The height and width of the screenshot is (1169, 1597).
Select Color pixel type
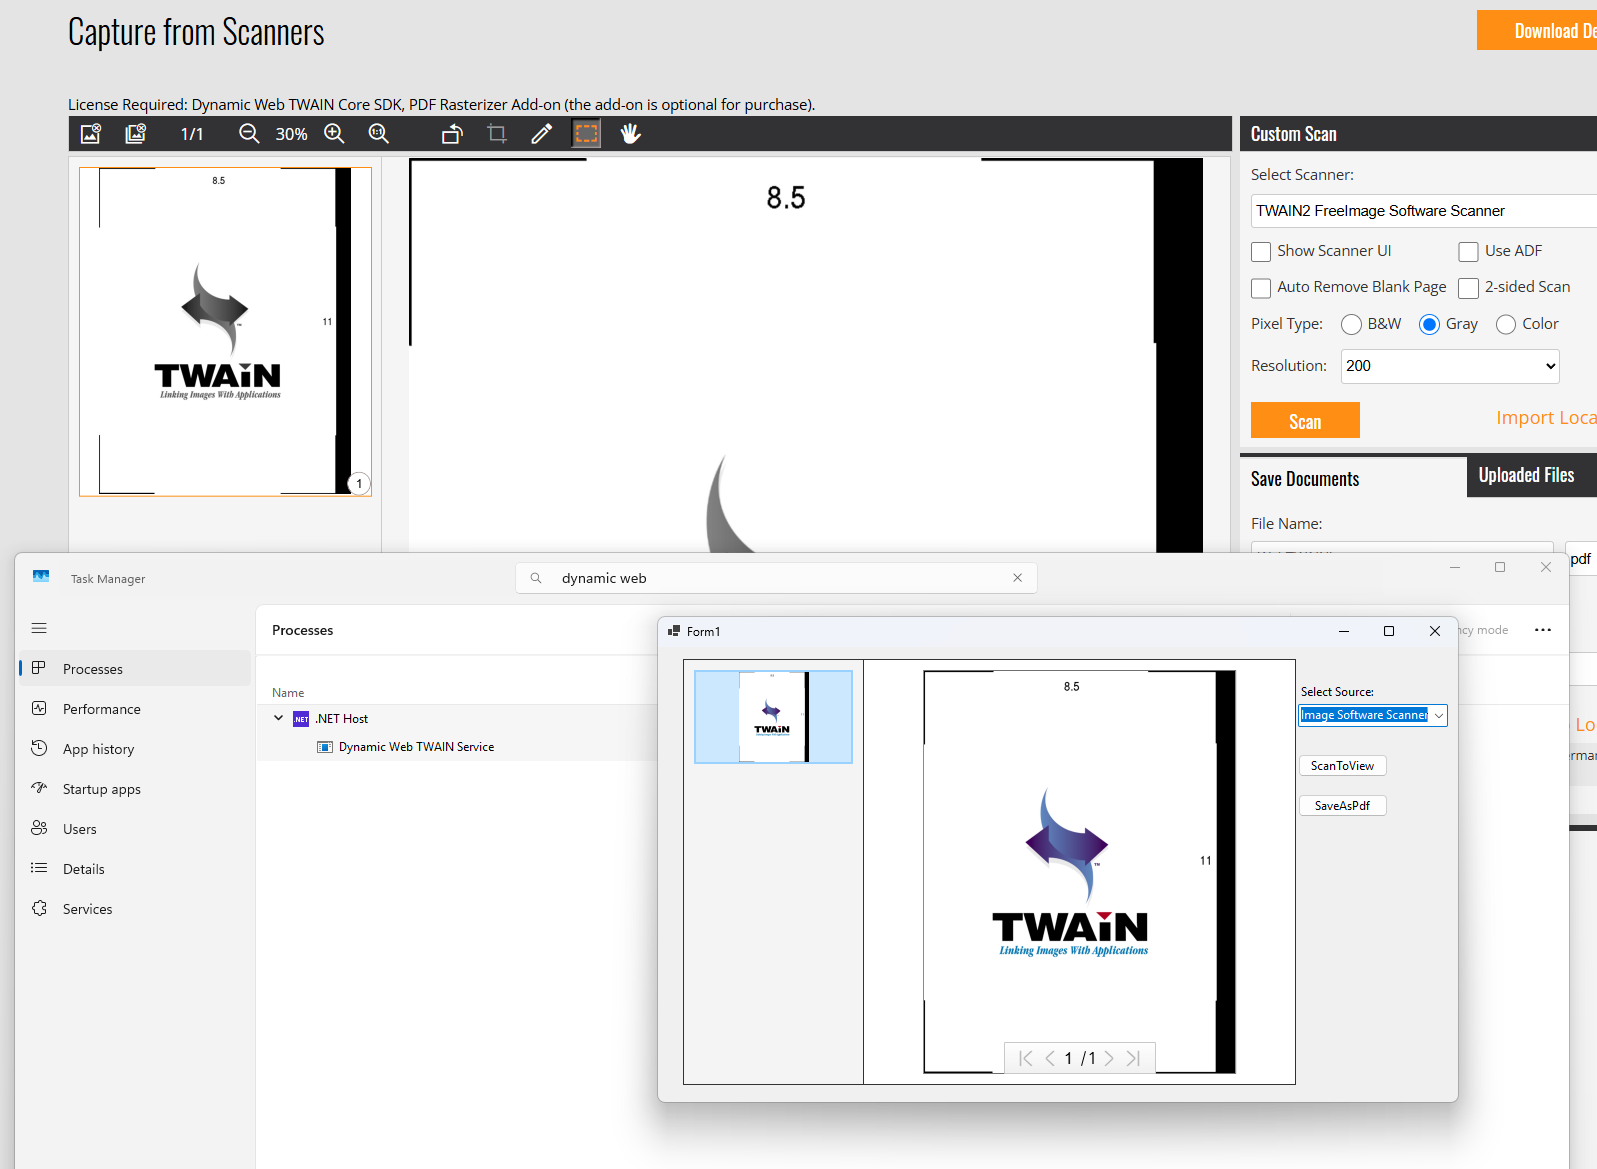coord(1506,324)
